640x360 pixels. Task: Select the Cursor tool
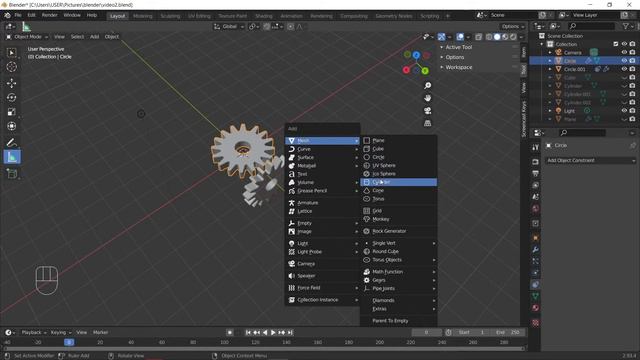(x=11, y=67)
